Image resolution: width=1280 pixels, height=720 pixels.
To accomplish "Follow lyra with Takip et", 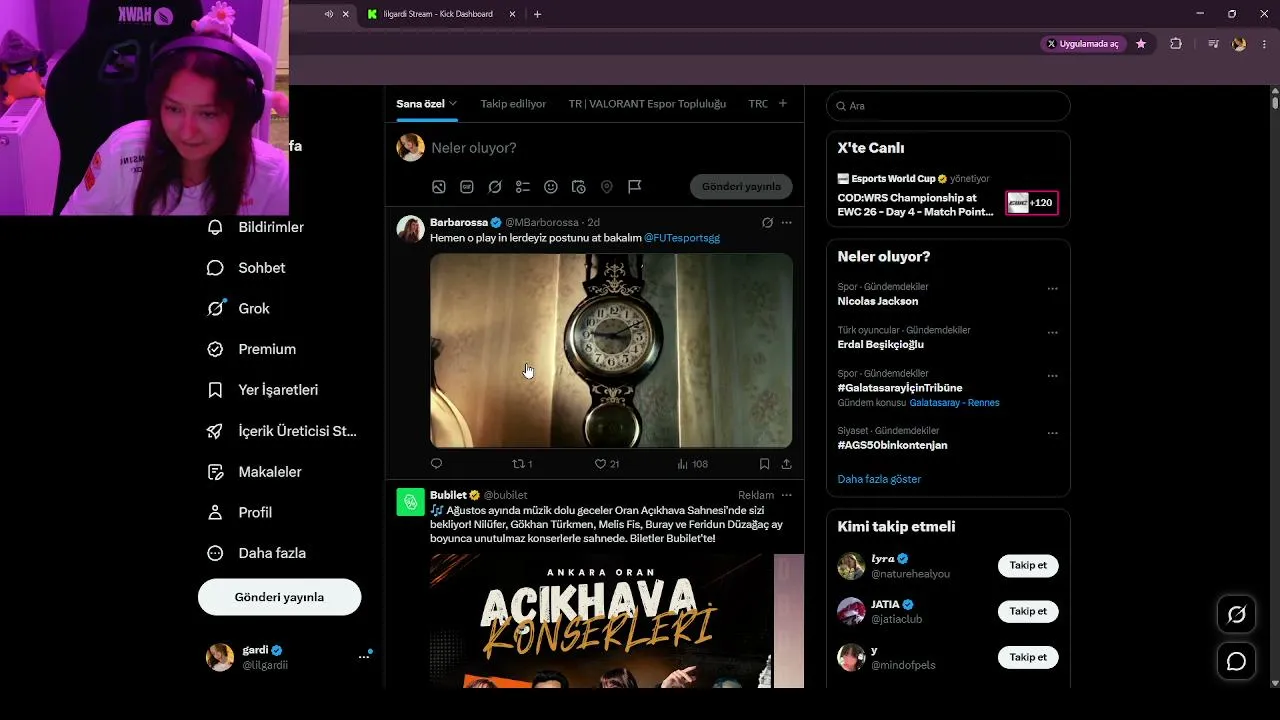I will click(x=1028, y=565).
